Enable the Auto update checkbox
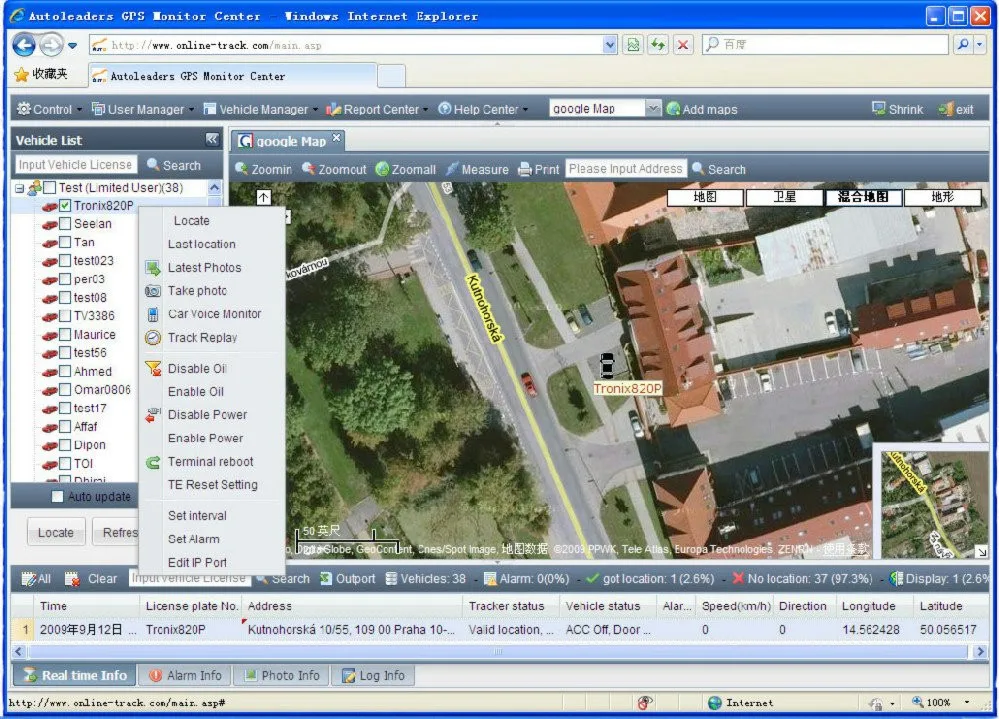This screenshot has height=719, width=999. coord(57,496)
